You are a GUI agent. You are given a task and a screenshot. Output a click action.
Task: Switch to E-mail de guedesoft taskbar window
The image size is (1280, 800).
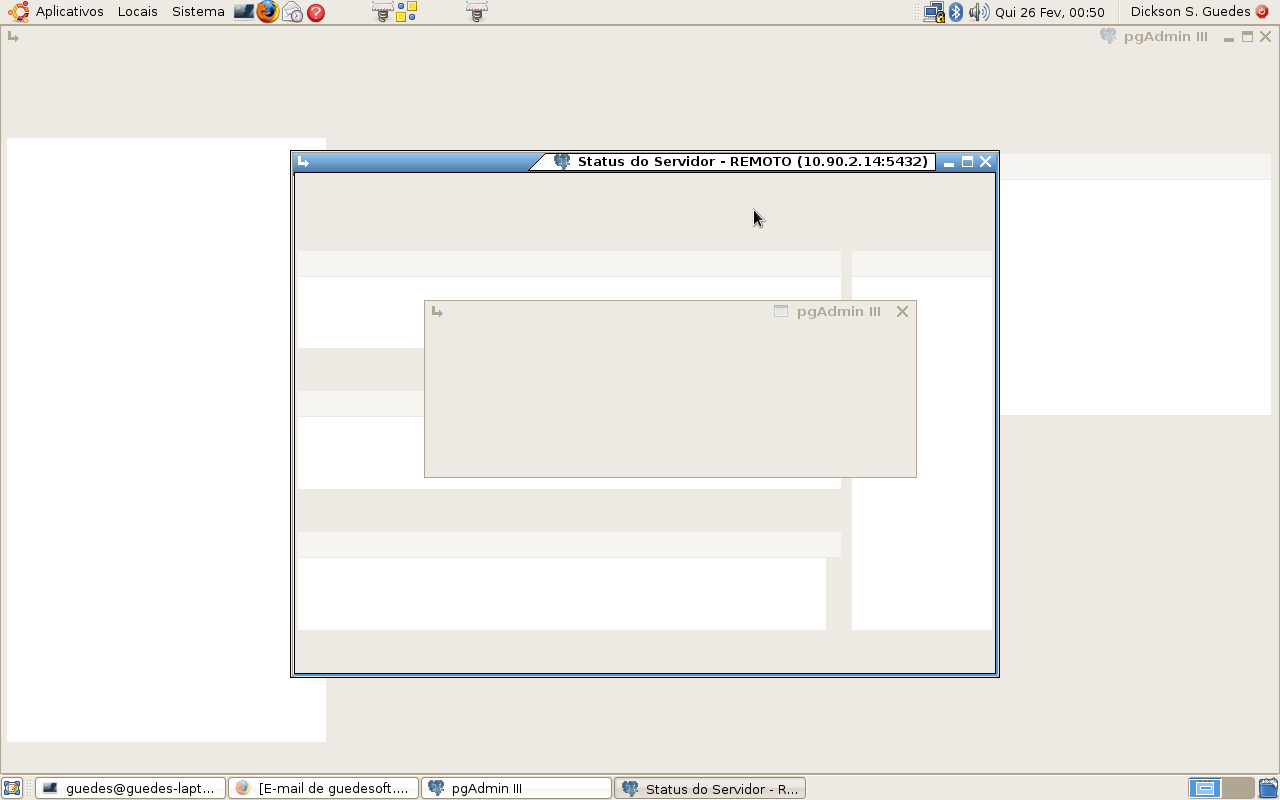pyautogui.click(x=323, y=788)
